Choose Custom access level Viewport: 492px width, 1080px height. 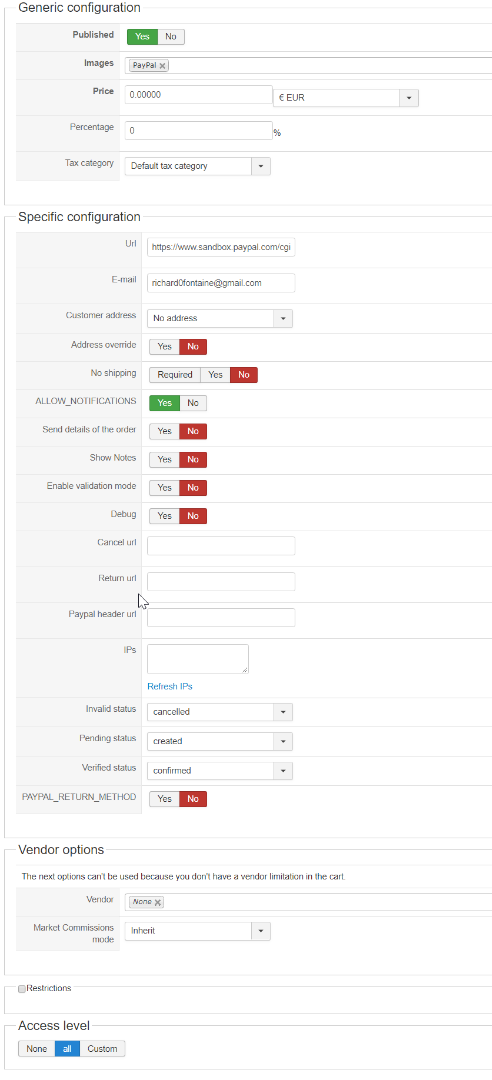pos(103,1049)
